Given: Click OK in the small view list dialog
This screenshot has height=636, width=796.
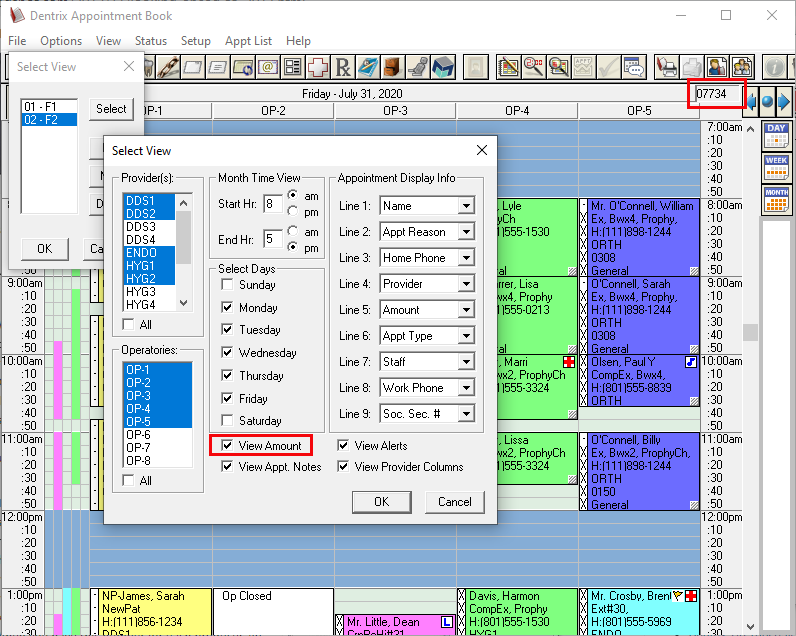Looking at the screenshot, I should tap(45, 249).
